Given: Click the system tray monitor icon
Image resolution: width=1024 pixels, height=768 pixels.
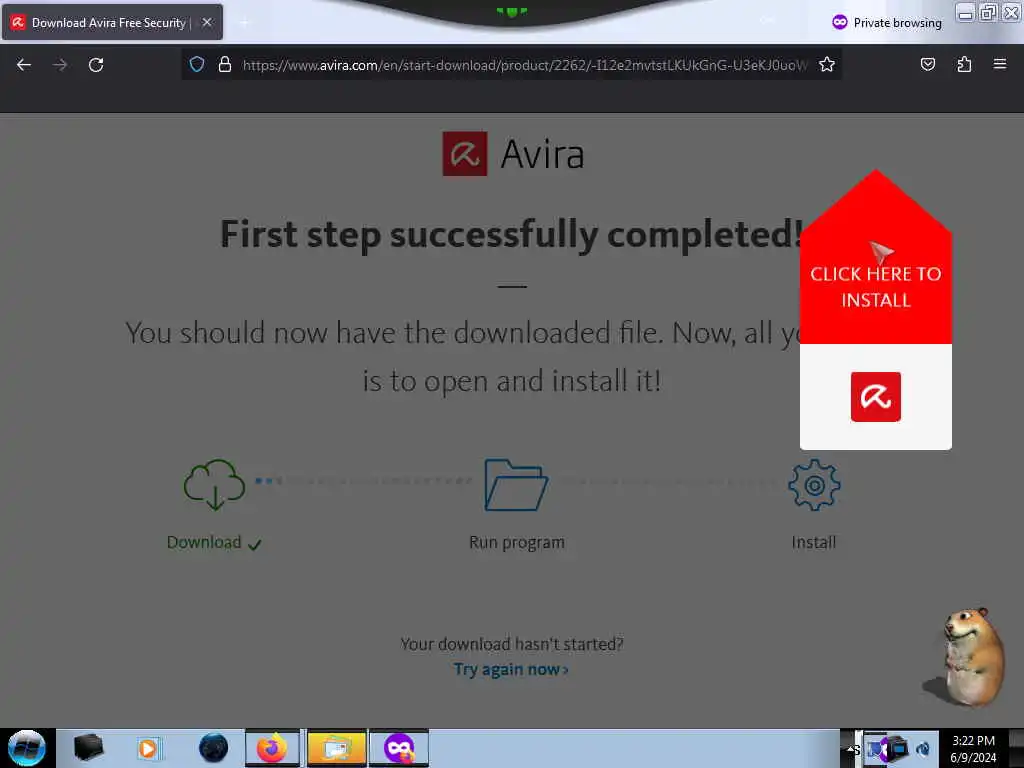Looking at the screenshot, I should [x=897, y=748].
